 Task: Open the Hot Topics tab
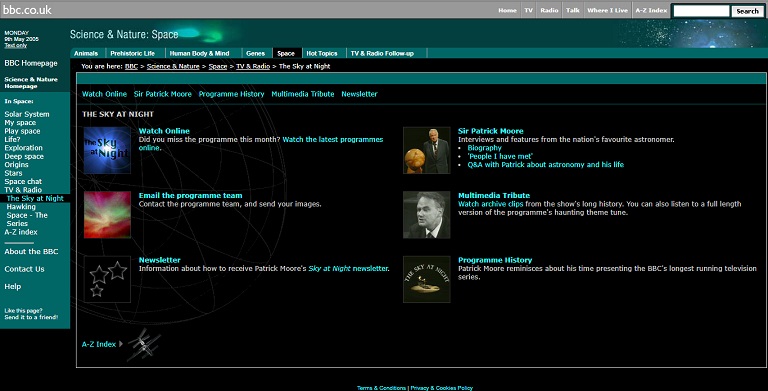[x=322, y=53]
